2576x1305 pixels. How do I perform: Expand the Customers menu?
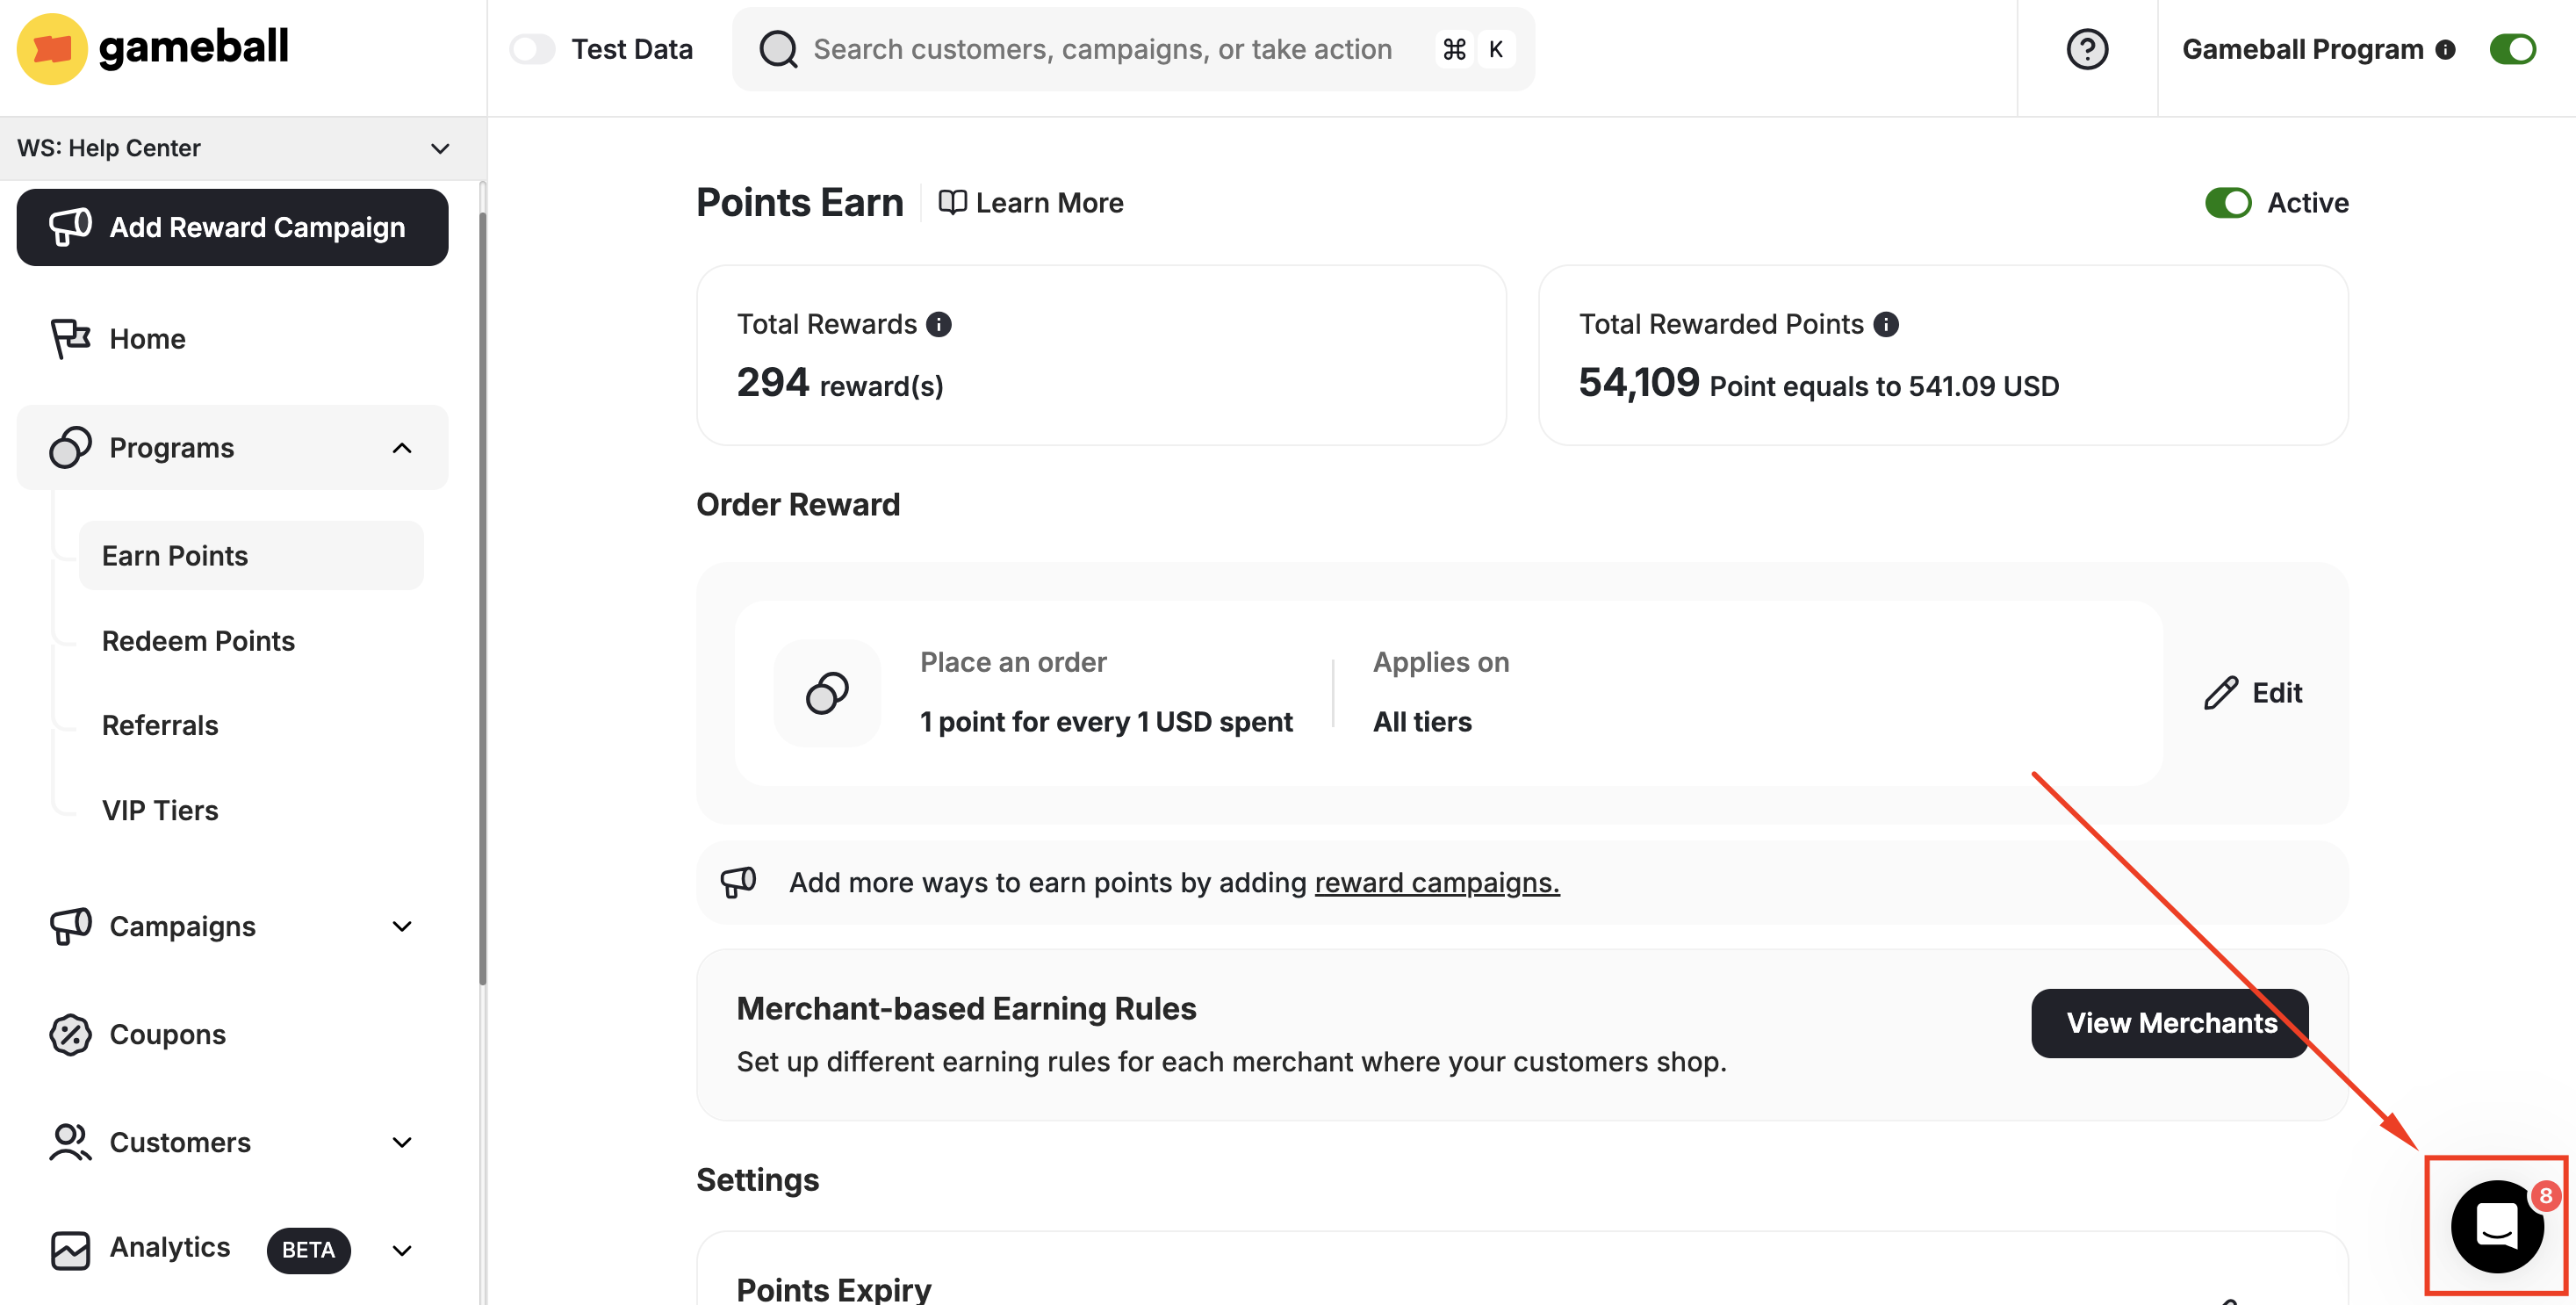tap(401, 1142)
